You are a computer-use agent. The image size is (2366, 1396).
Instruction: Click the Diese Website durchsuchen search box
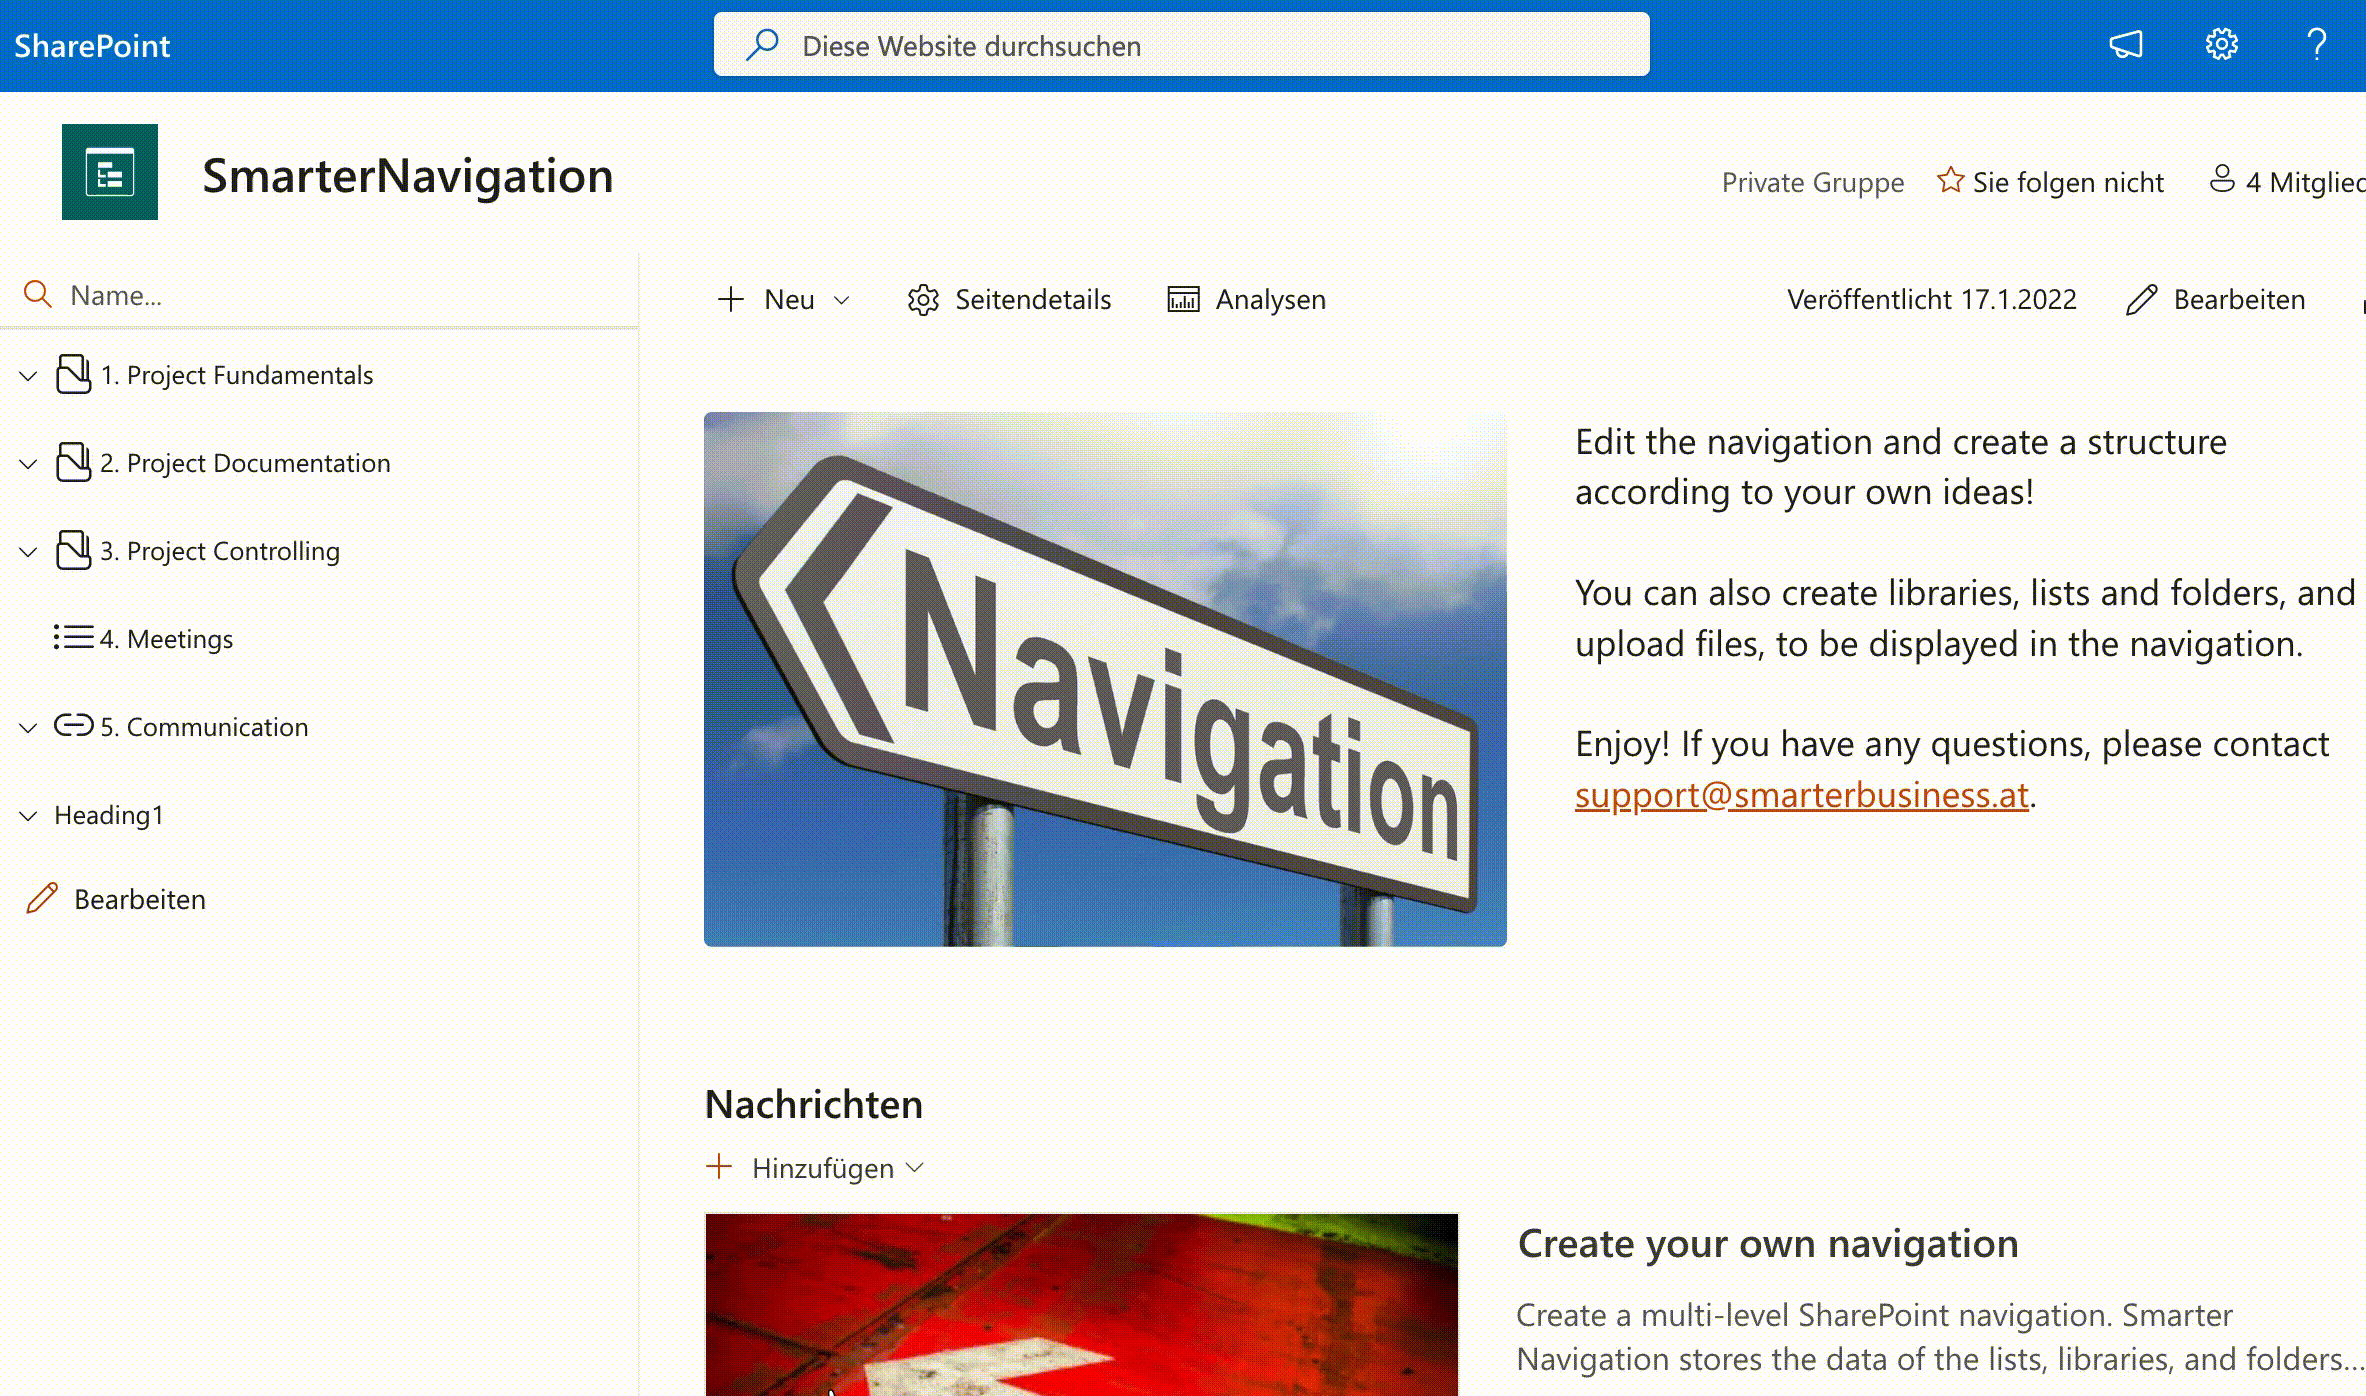pyautogui.click(x=1180, y=45)
